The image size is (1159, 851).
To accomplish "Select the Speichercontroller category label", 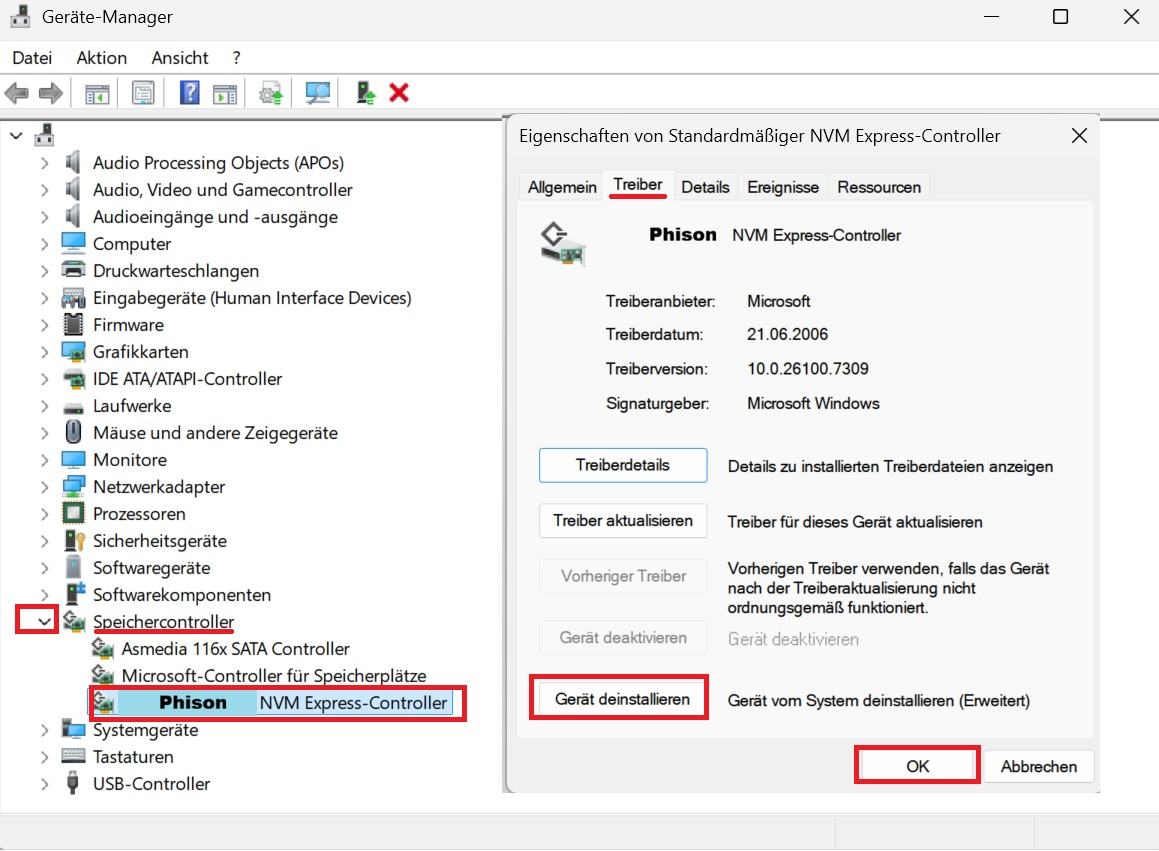I will tap(163, 622).
